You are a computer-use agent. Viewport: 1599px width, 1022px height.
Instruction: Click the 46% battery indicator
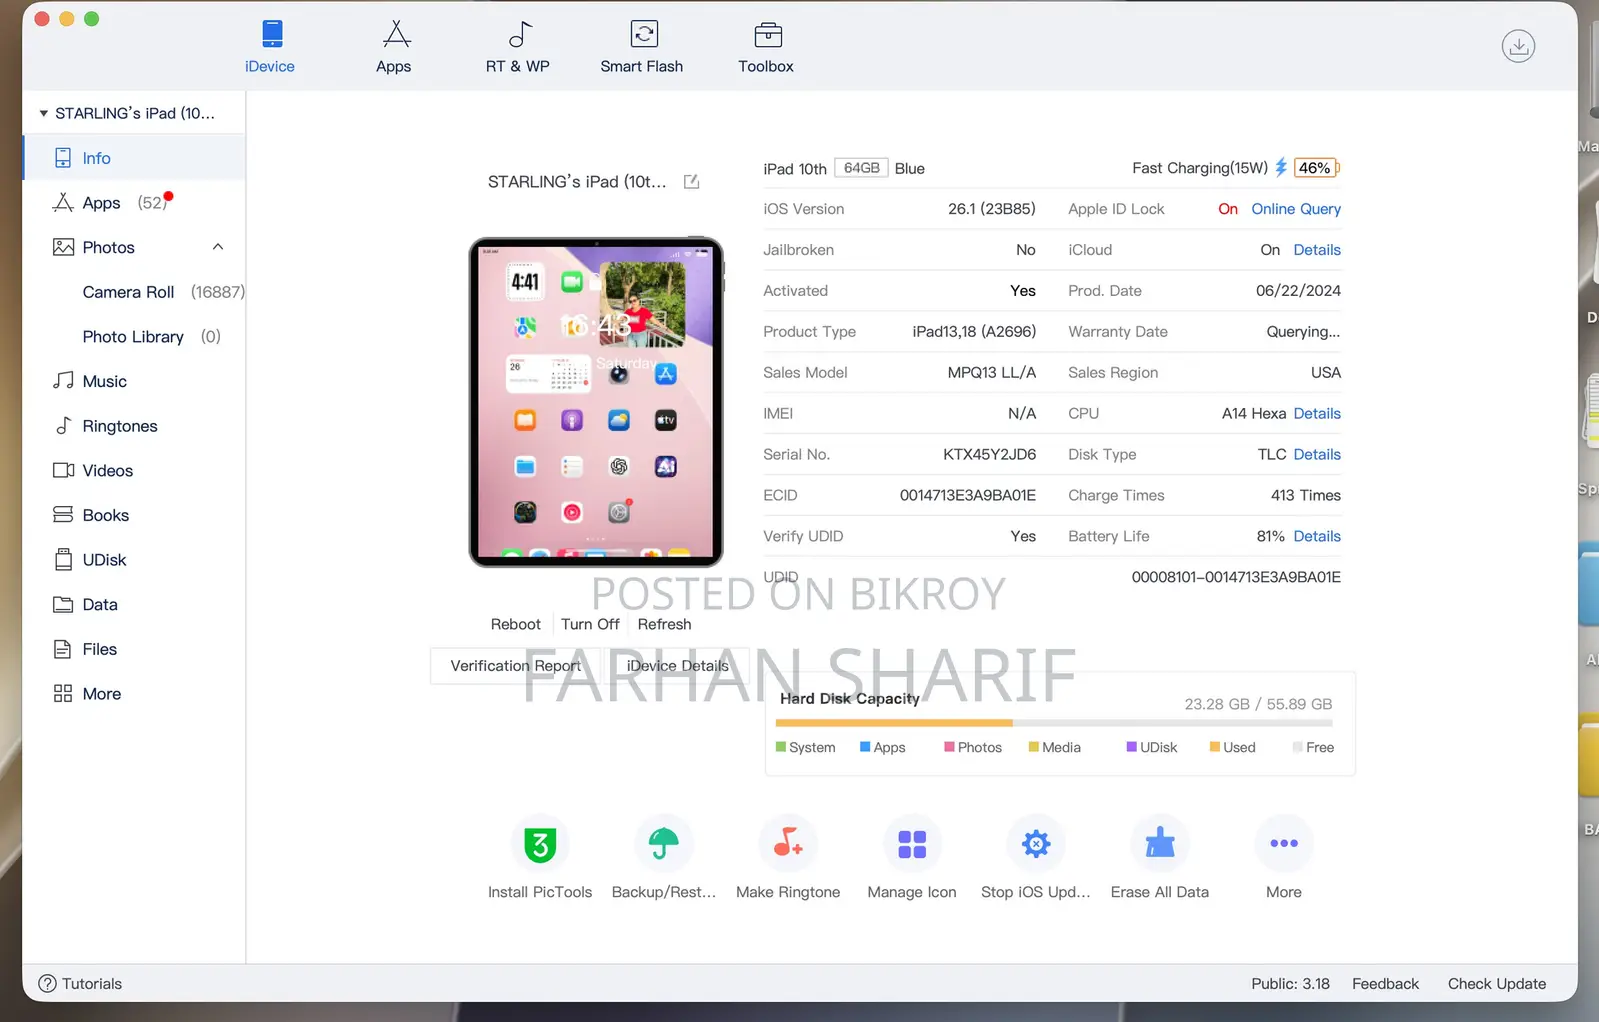point(1316,168)
